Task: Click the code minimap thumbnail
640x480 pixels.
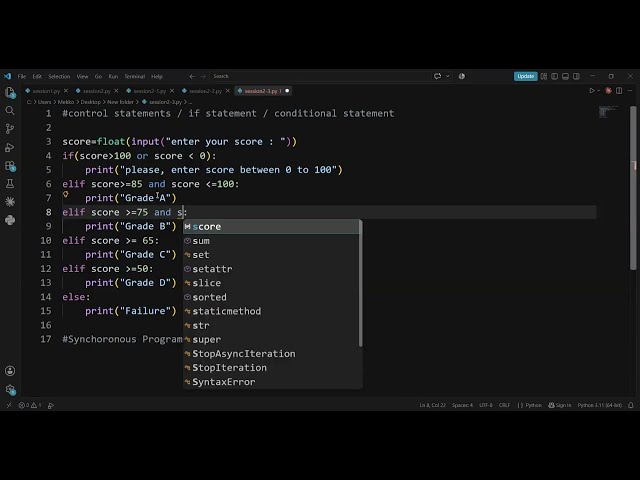Action: [x=608, y=111]
